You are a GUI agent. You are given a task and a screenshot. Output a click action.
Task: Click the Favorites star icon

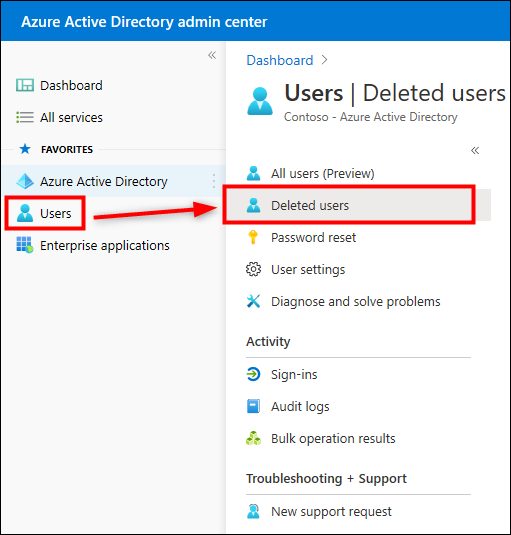pyautogui.click(x=25, y=149)
